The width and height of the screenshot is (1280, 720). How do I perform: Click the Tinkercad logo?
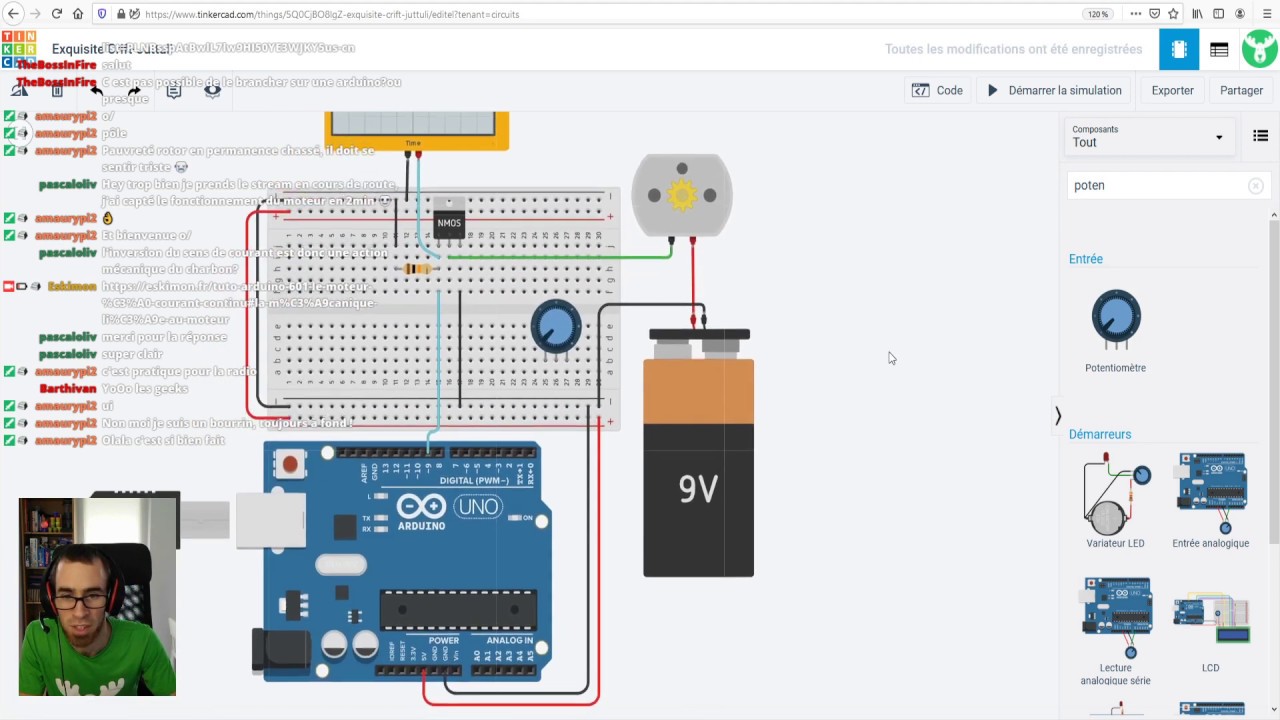(x=19, y=49)
